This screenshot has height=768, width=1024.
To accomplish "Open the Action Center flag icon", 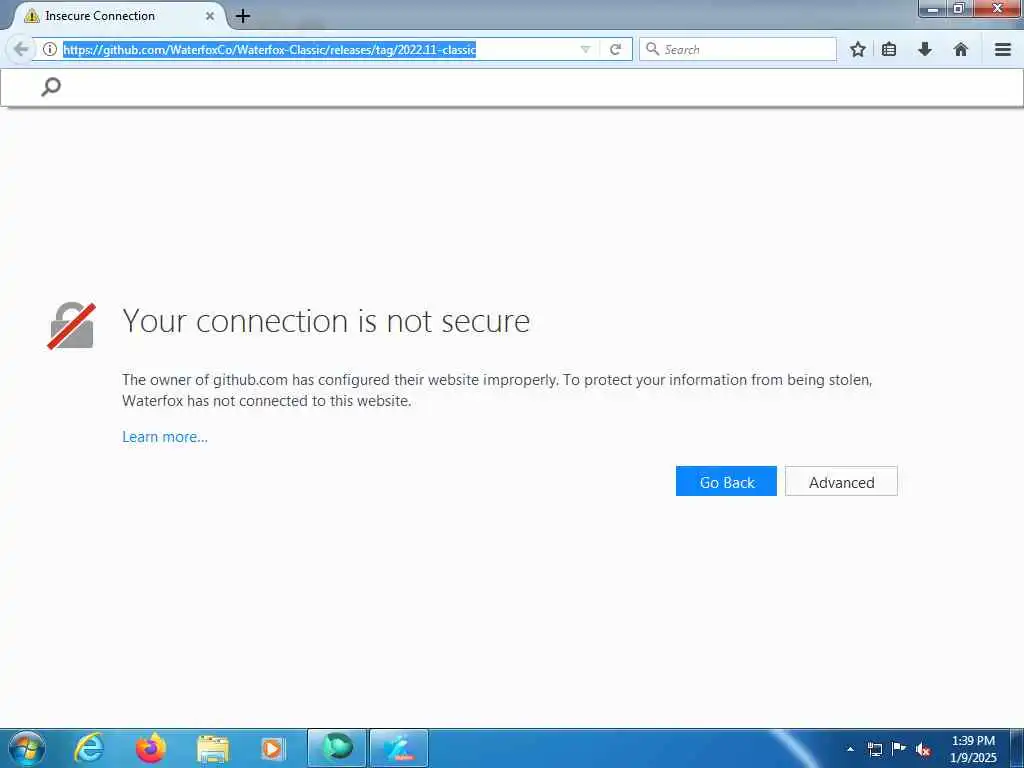I will (x=899, y=748).
